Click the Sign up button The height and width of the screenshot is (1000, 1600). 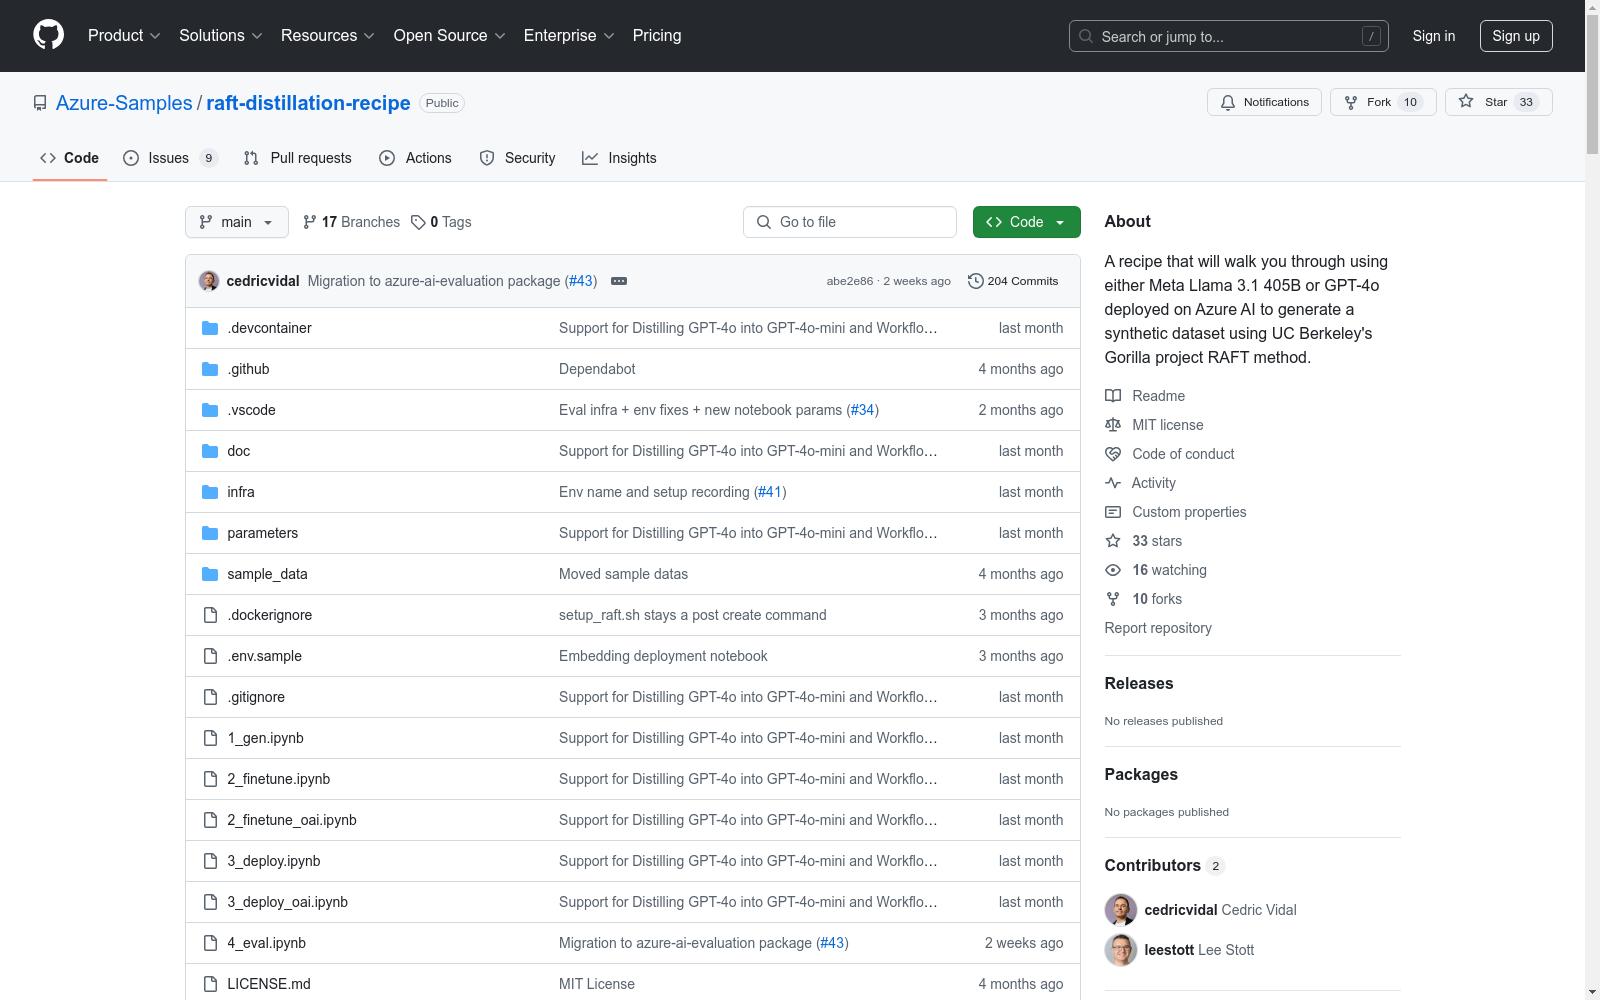pyautogui.click(x=1516, y=36)
